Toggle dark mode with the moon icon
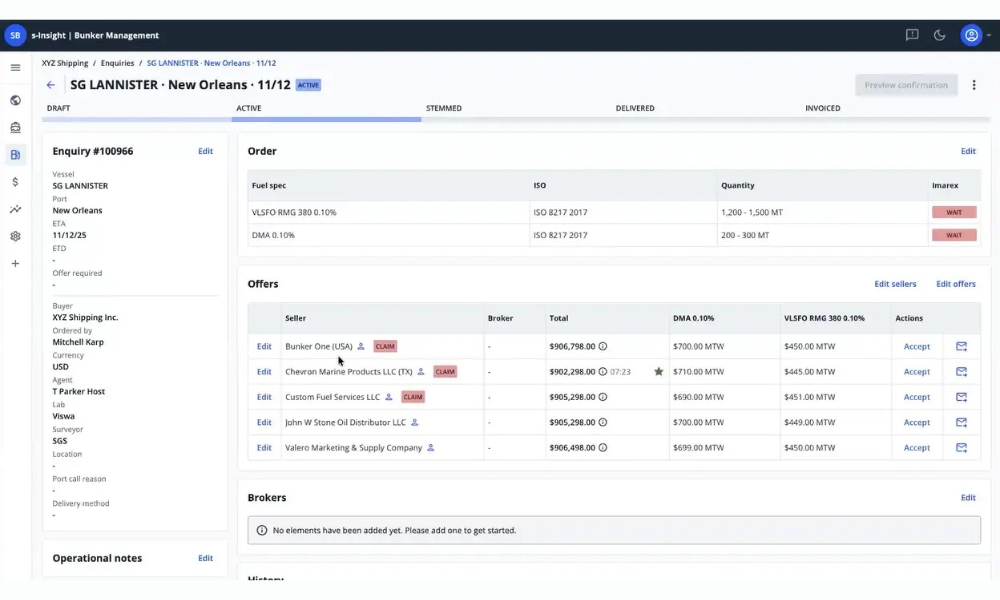The image size is (1000, 600). 940,35
